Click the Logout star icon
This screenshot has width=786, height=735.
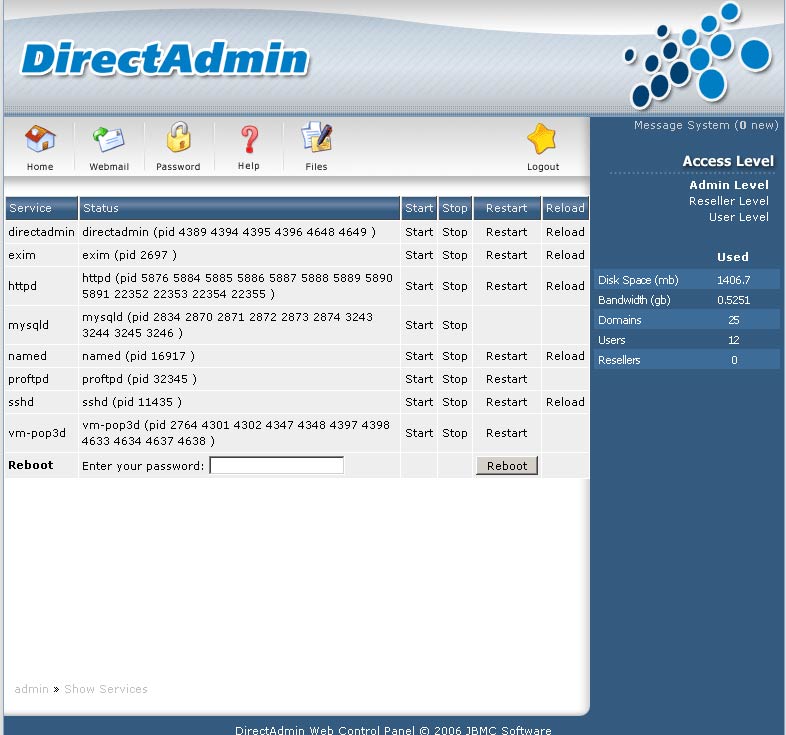point(543,139)
